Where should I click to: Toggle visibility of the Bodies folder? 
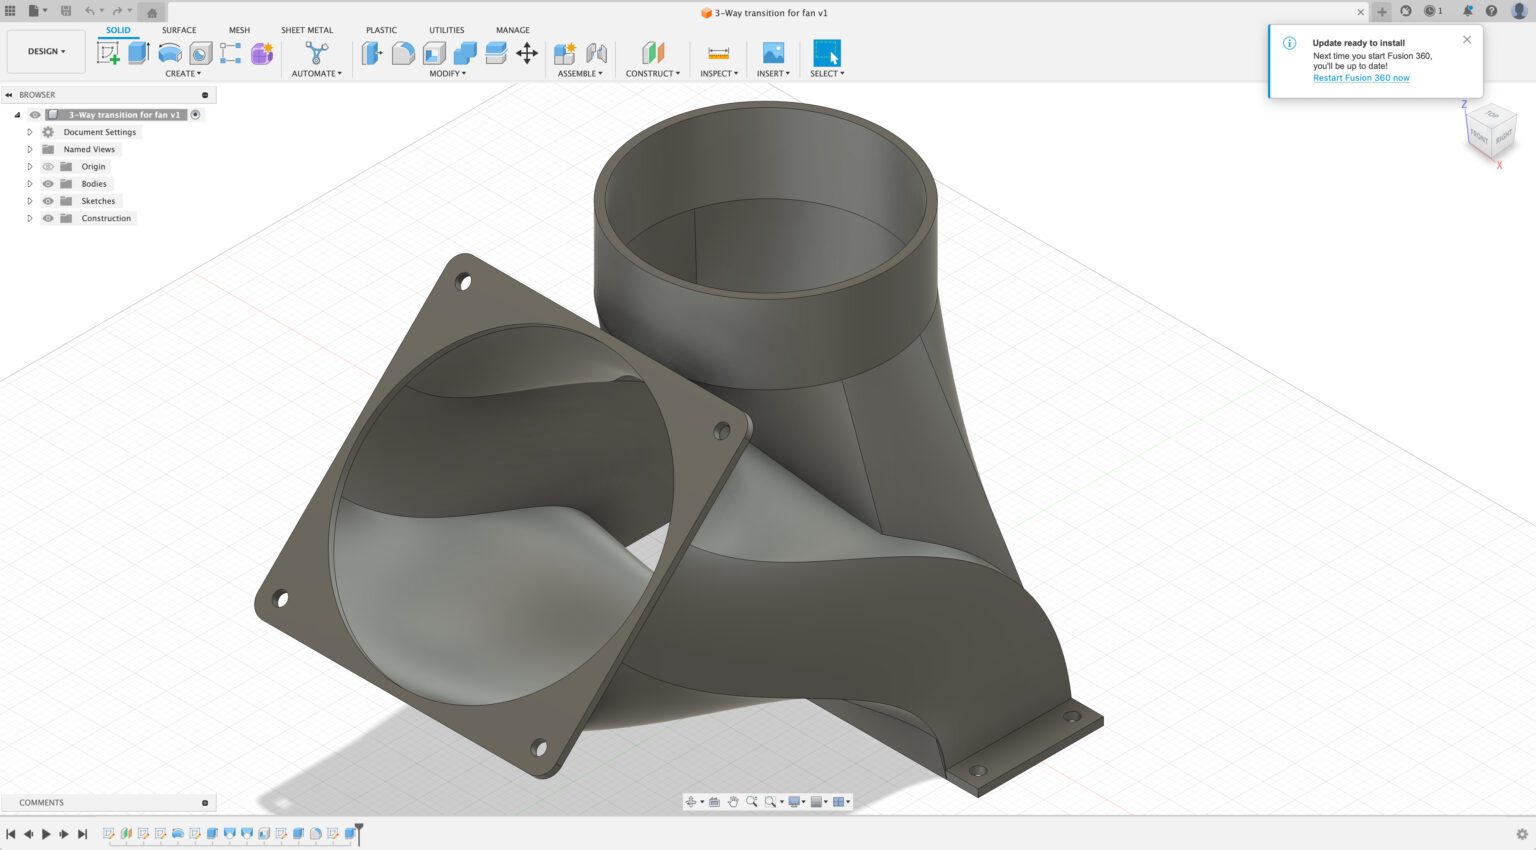click(x=47, y=183)
